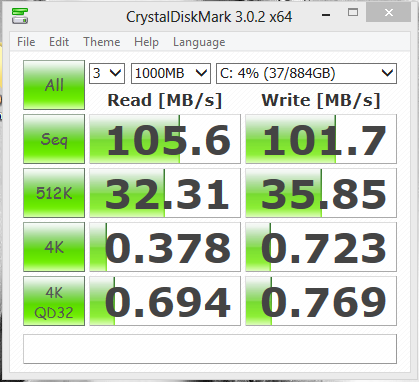Minimize the CrystalDiskMark window
The image size is (419, 382).
[x=326, y=14]
